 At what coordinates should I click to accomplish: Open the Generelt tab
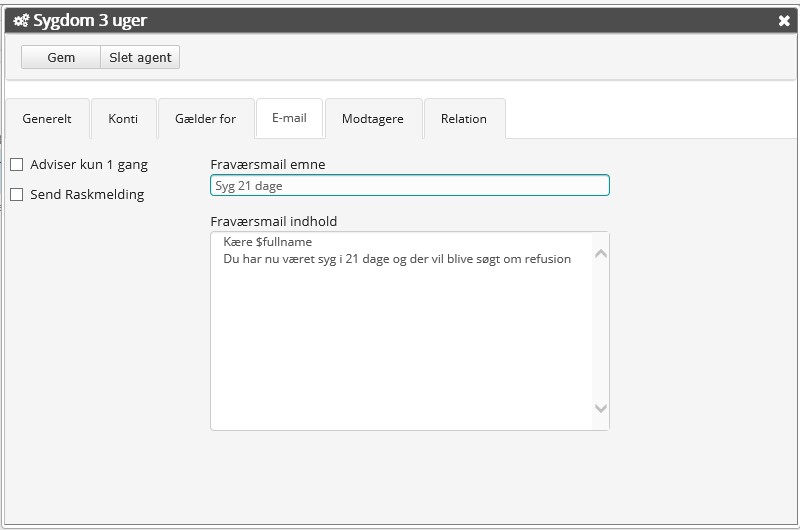[x=47, y=119]
